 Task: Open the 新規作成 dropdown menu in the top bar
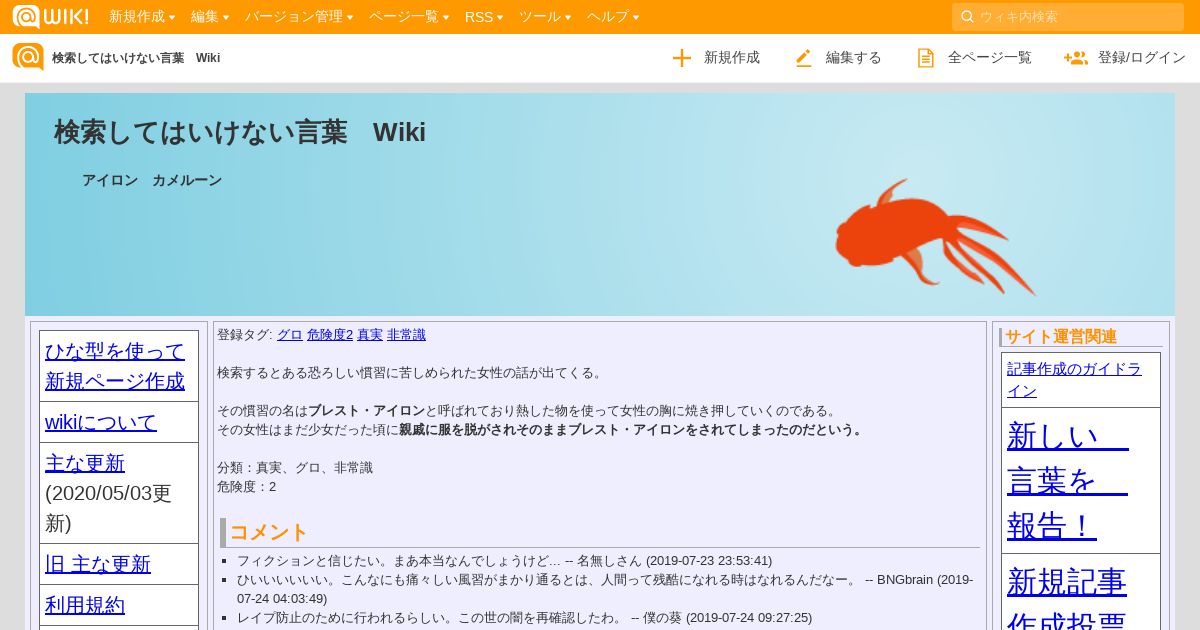(x=142, y=17)
